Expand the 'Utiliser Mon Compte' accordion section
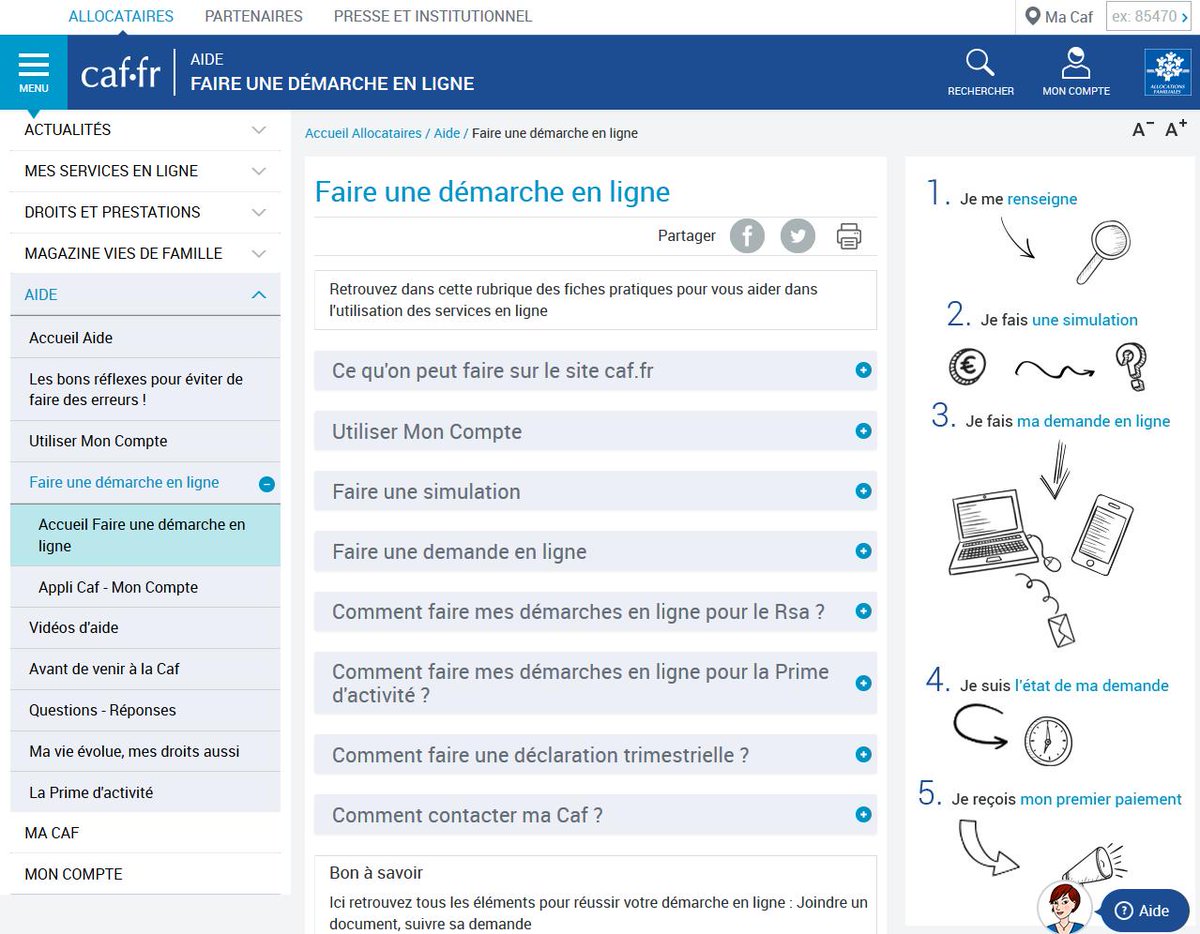Viewport: 1200px width, 934px height. (595, 432)
